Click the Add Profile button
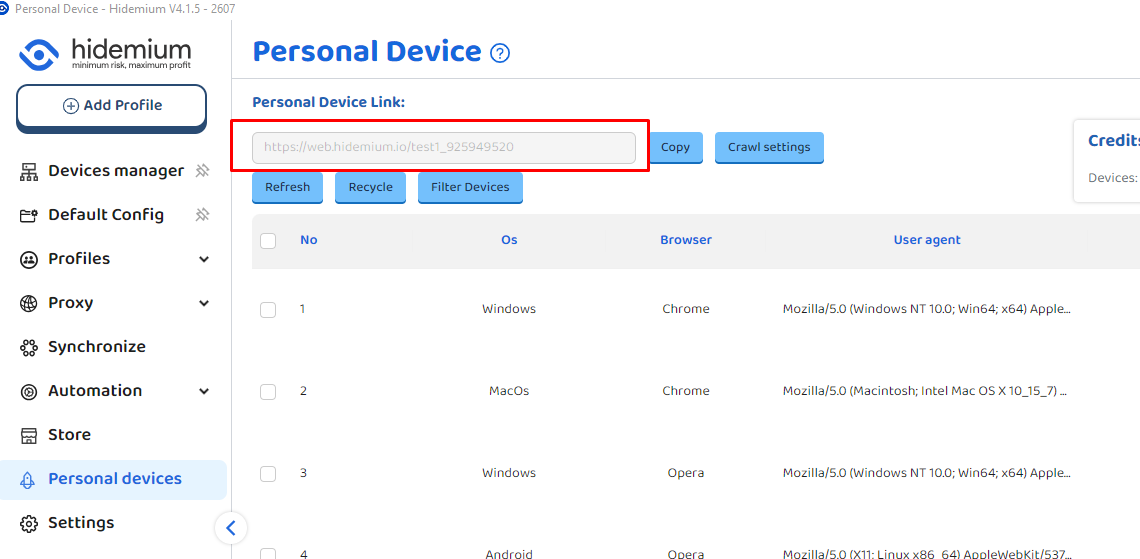This screenshot has height=559, width=1140. pos(111,106)
